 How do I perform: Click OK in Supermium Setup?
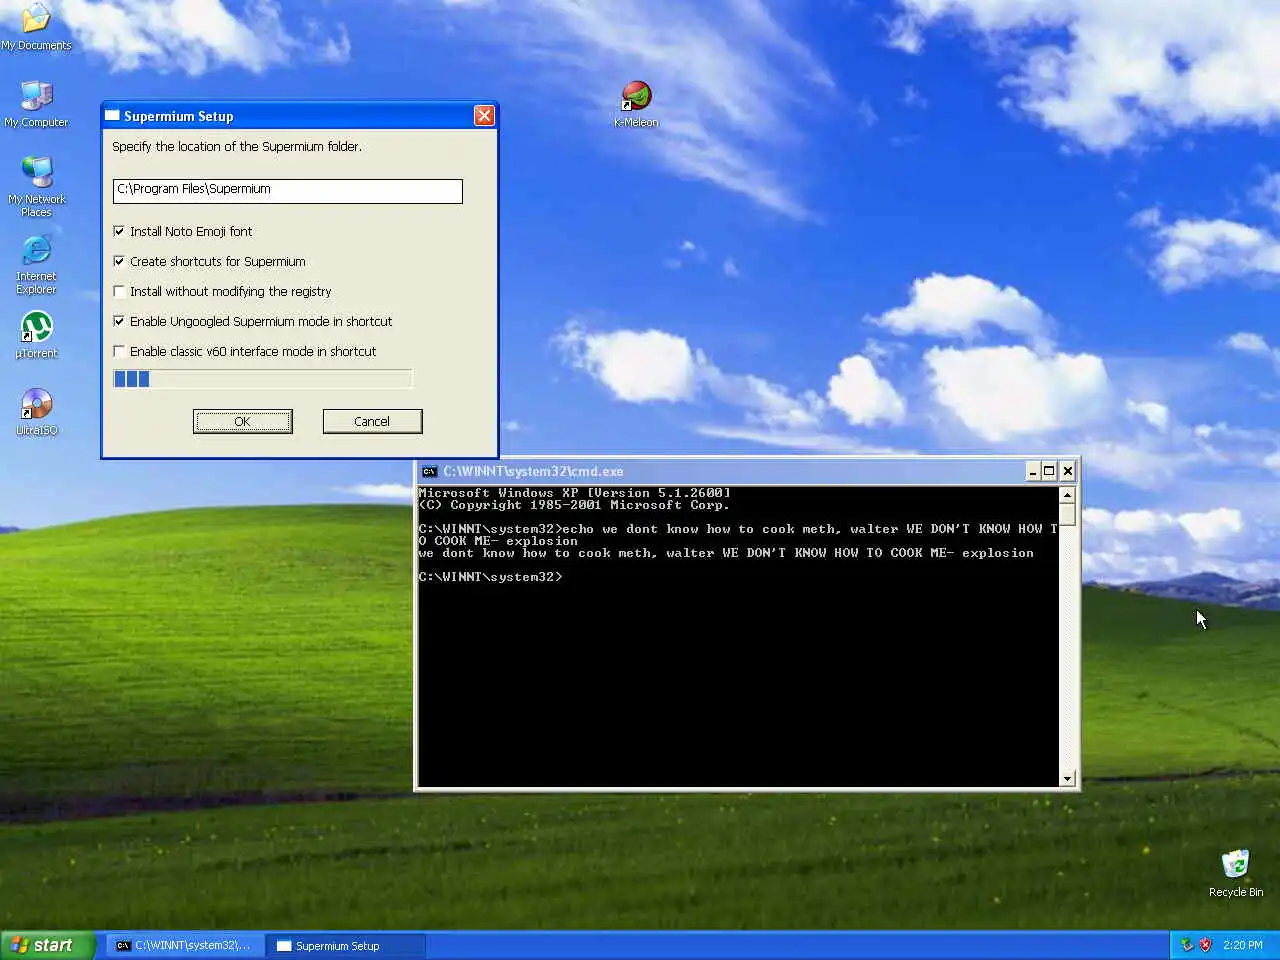click(x=242, y=421)
